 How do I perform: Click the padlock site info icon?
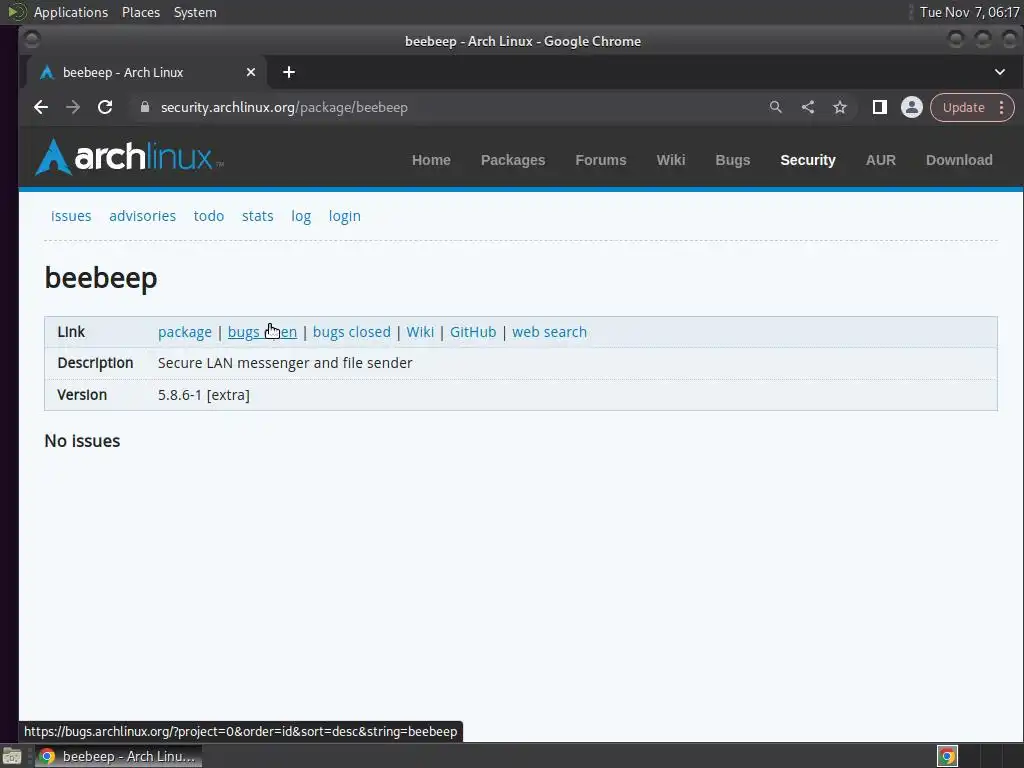145,107
